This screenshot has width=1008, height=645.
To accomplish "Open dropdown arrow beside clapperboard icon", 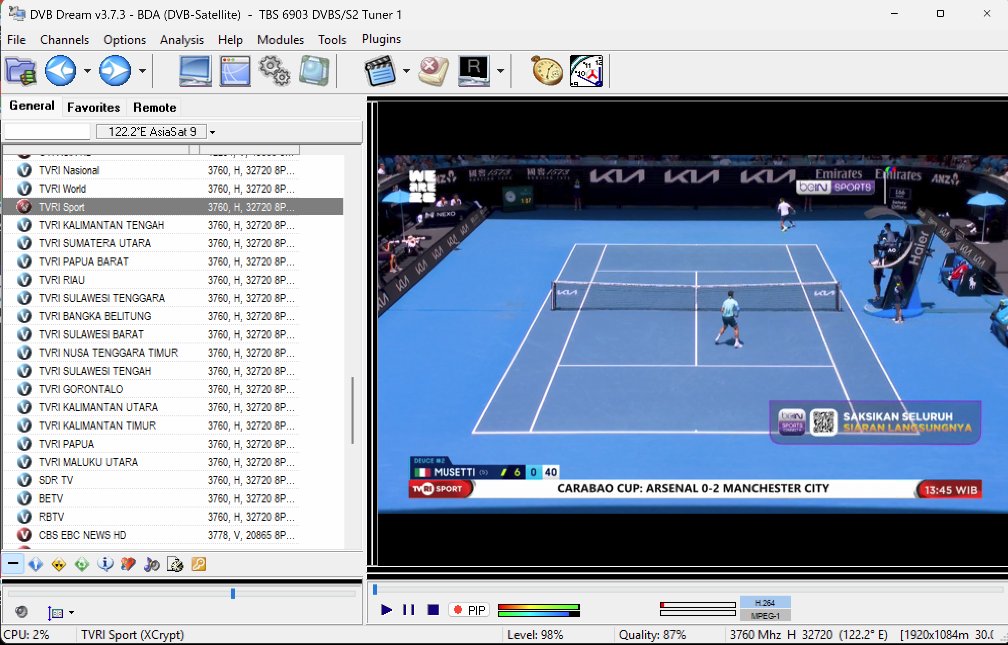I will [406, 71].
